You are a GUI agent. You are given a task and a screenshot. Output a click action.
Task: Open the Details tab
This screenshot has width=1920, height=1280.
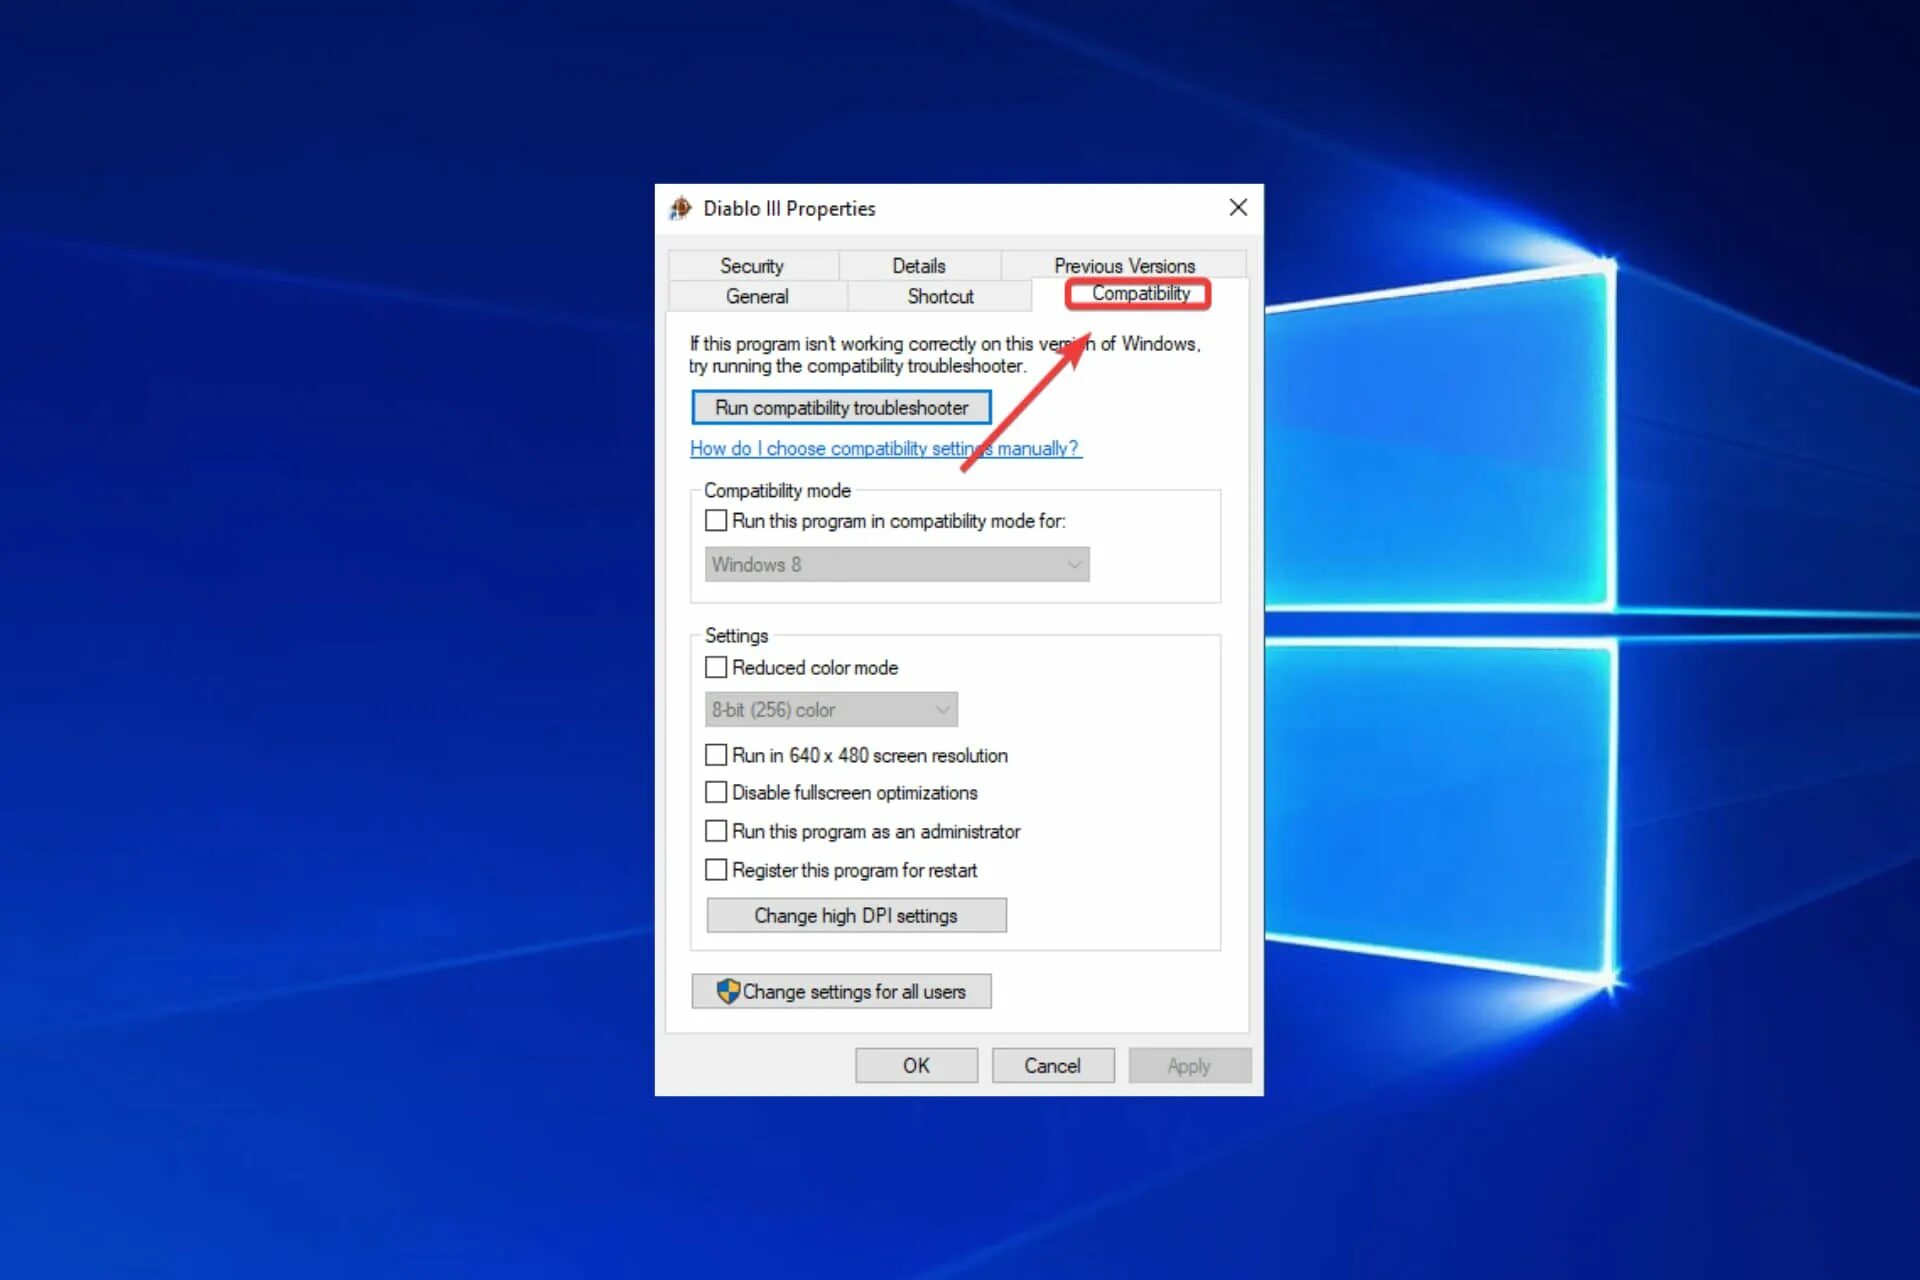pyautogui.click(x=918, y=266)
